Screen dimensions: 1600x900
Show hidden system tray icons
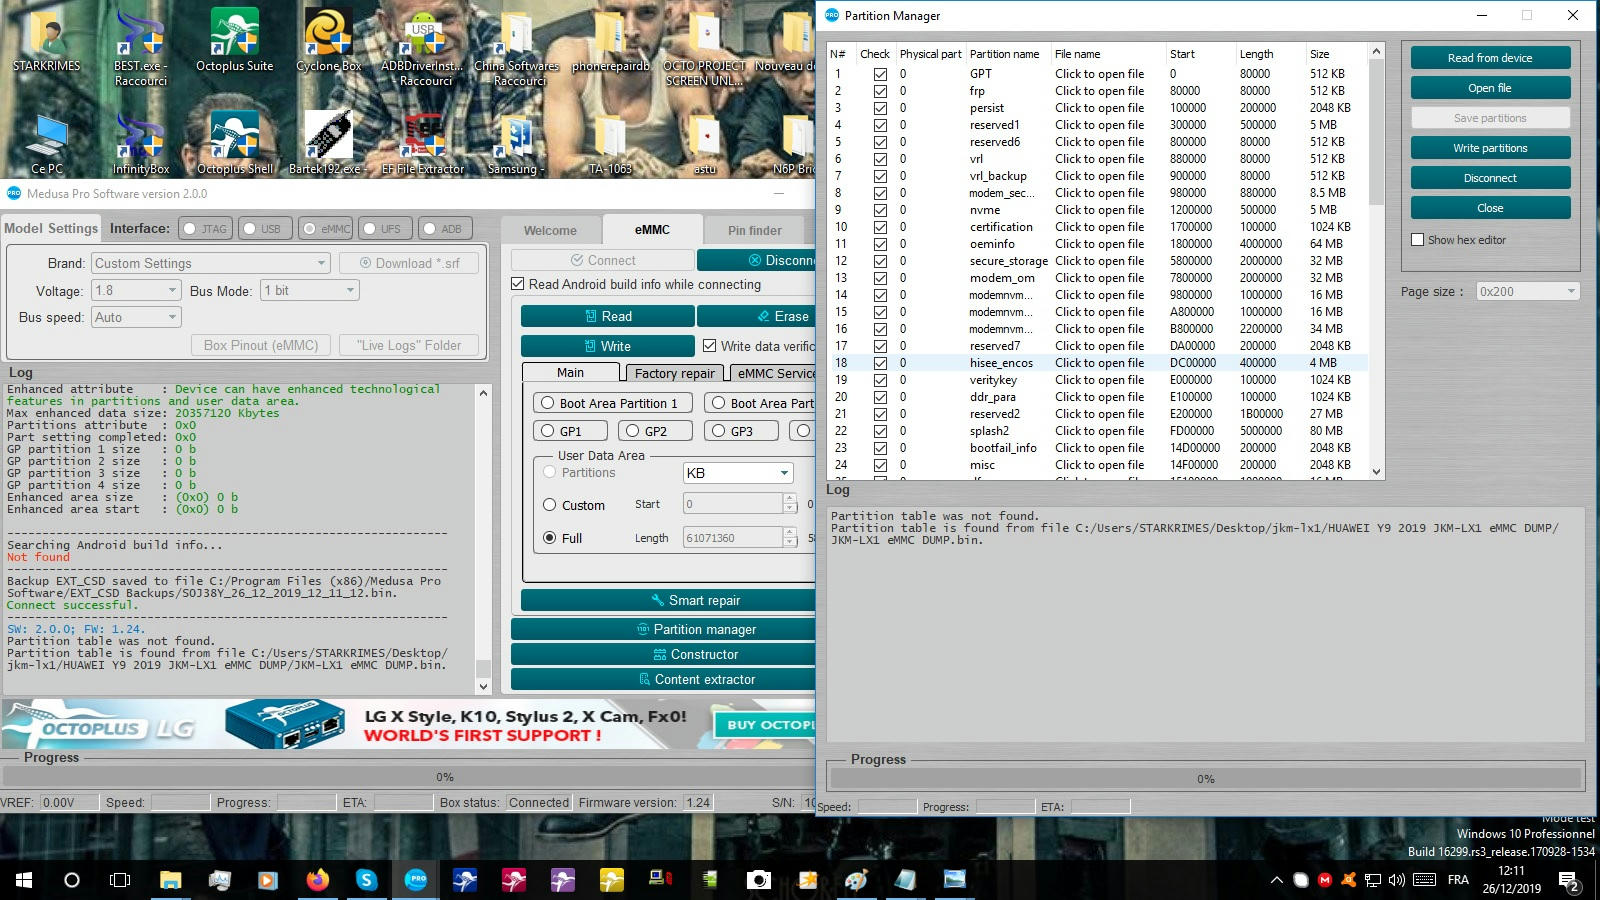coord(1276,880)
